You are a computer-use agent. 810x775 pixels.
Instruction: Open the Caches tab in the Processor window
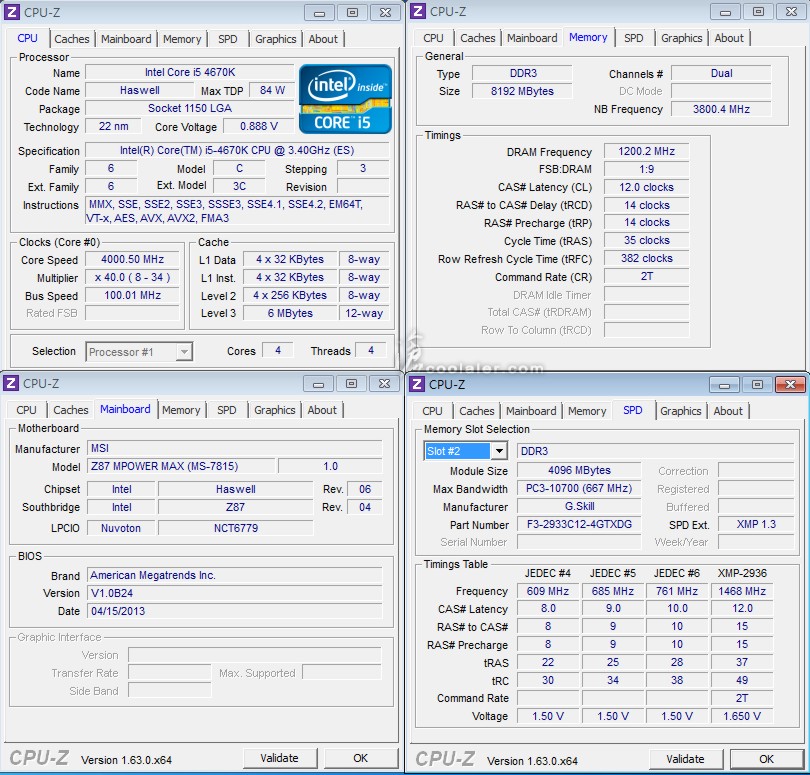pos(71,39)
